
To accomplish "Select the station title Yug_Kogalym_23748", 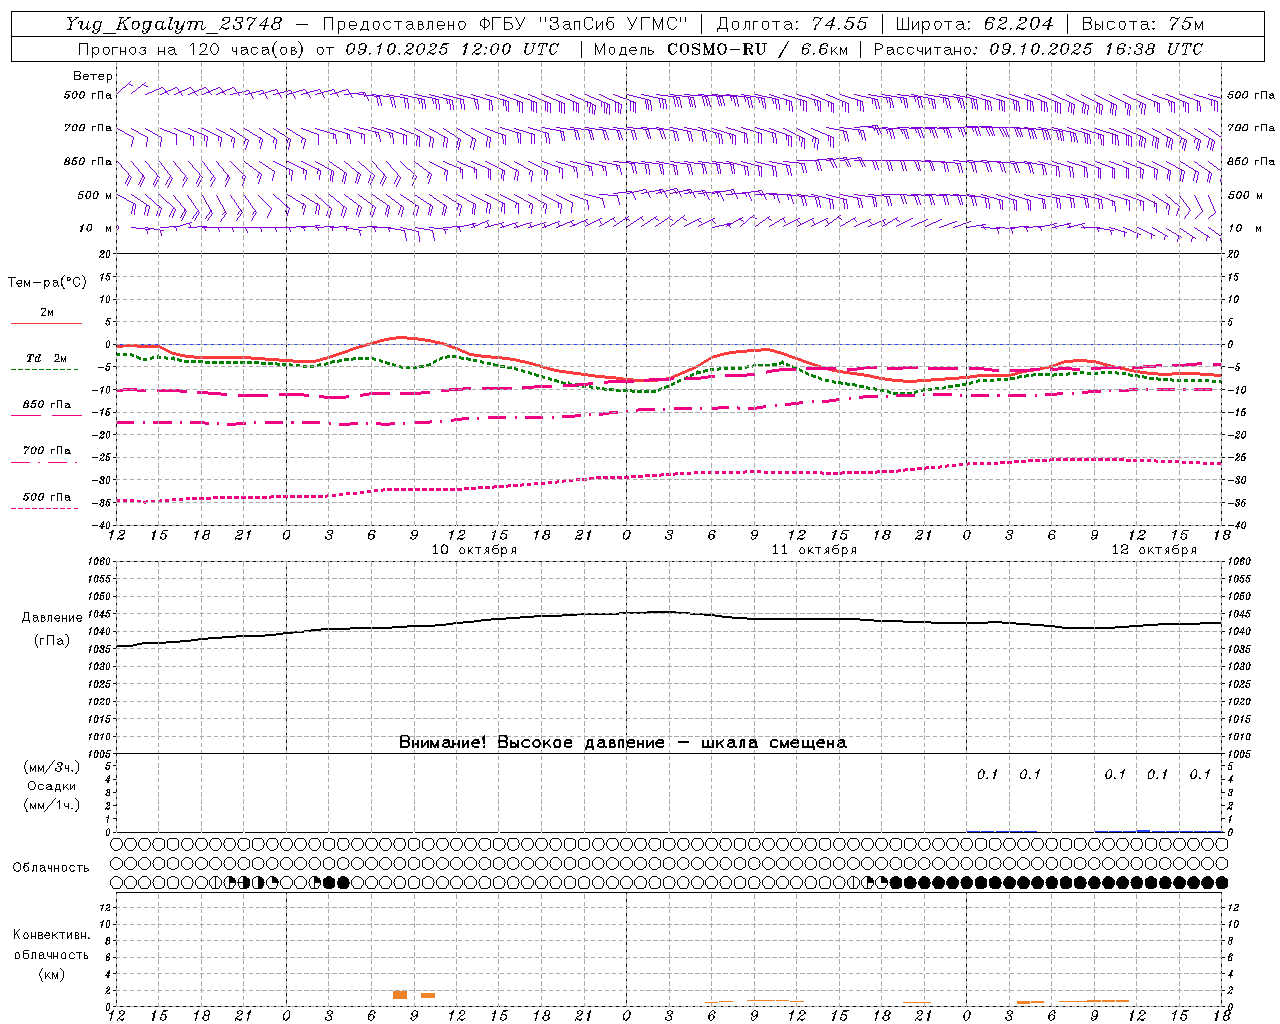I will (174, 24).
